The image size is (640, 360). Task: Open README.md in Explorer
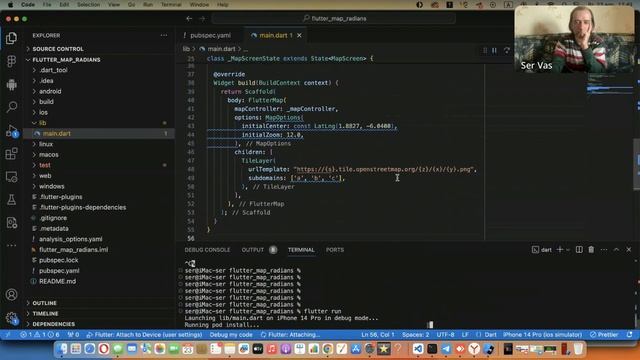click(57, 281)
